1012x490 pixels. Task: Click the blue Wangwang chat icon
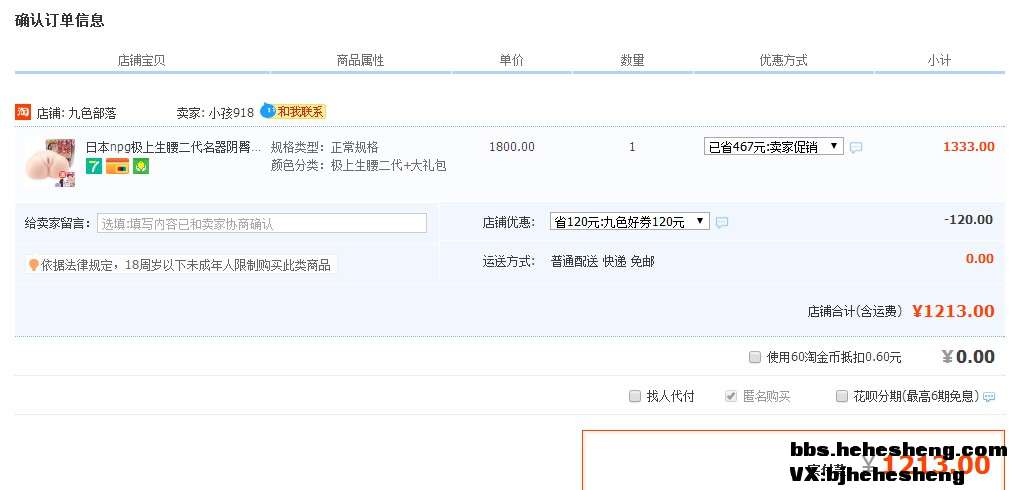pos(267,110)
